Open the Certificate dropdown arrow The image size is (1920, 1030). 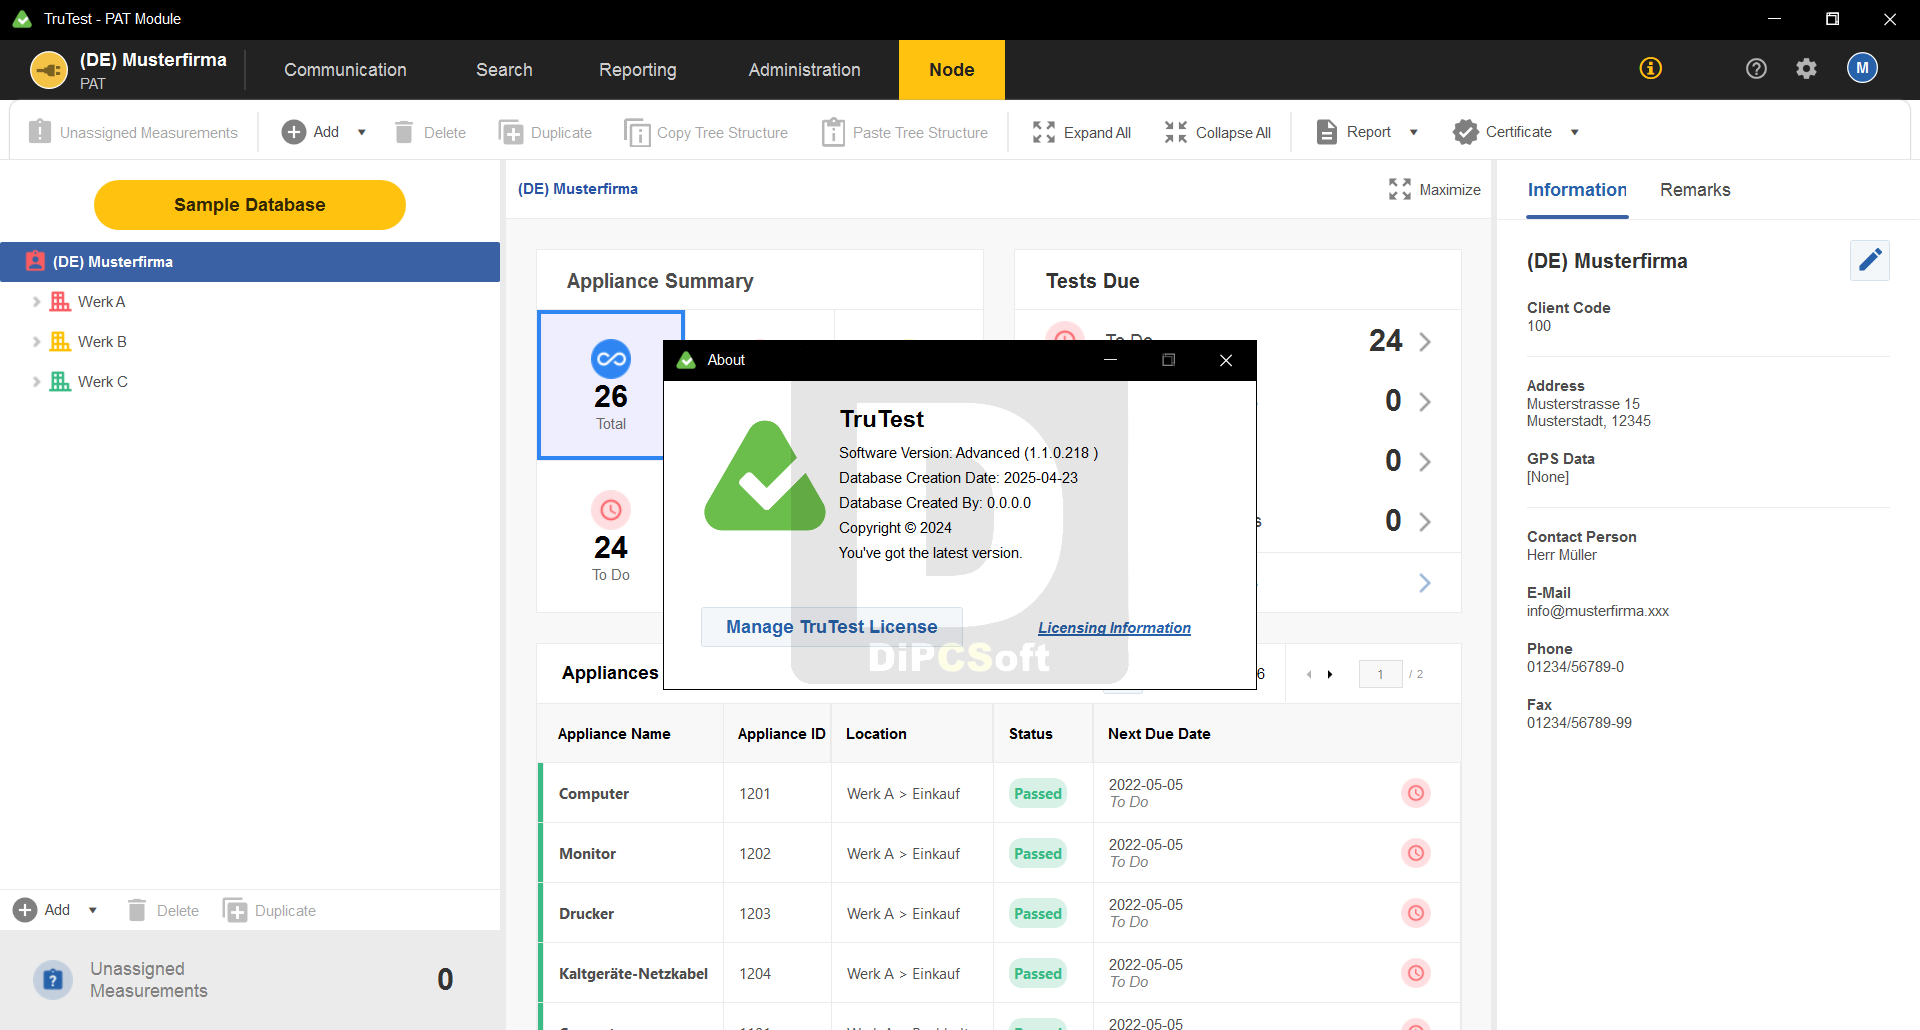pyautogui.click(x=1574, y=132)
